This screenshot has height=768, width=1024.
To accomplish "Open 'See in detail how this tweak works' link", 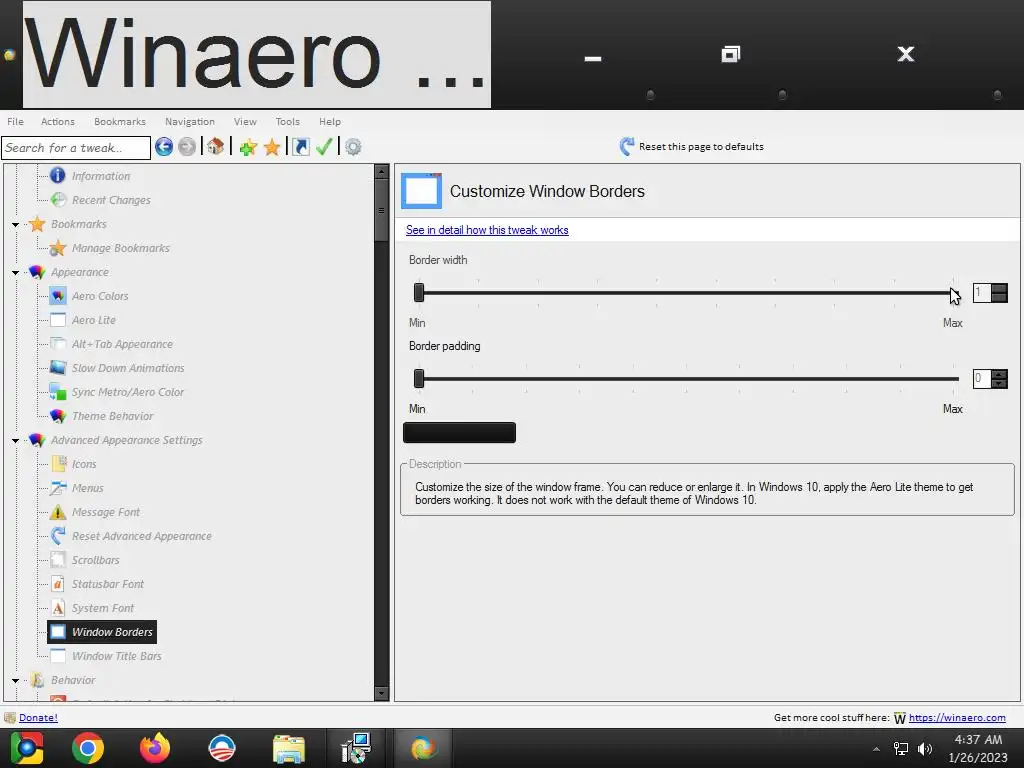I will click(x=487, y=230).
